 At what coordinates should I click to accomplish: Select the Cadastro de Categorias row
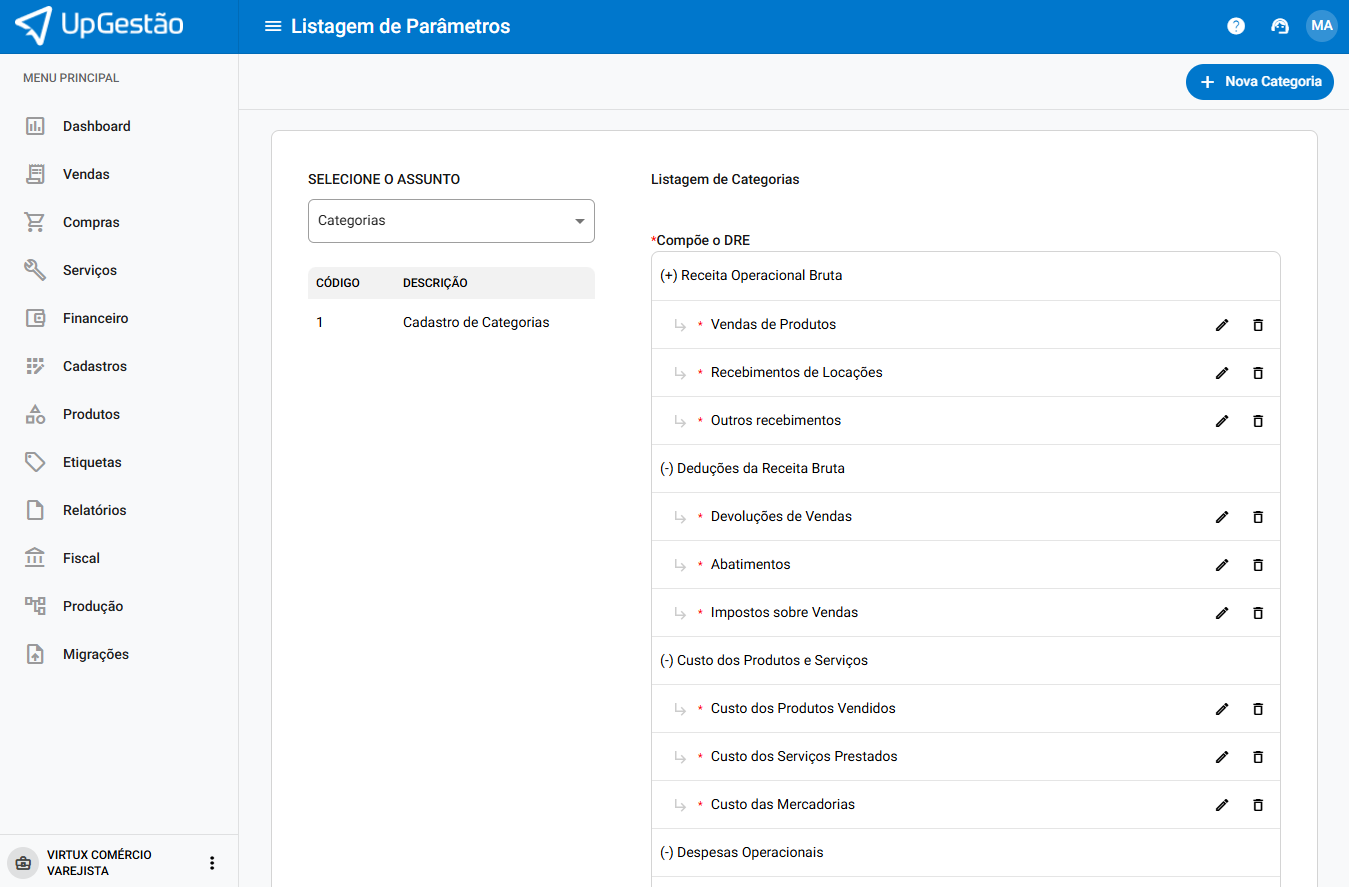475,323
